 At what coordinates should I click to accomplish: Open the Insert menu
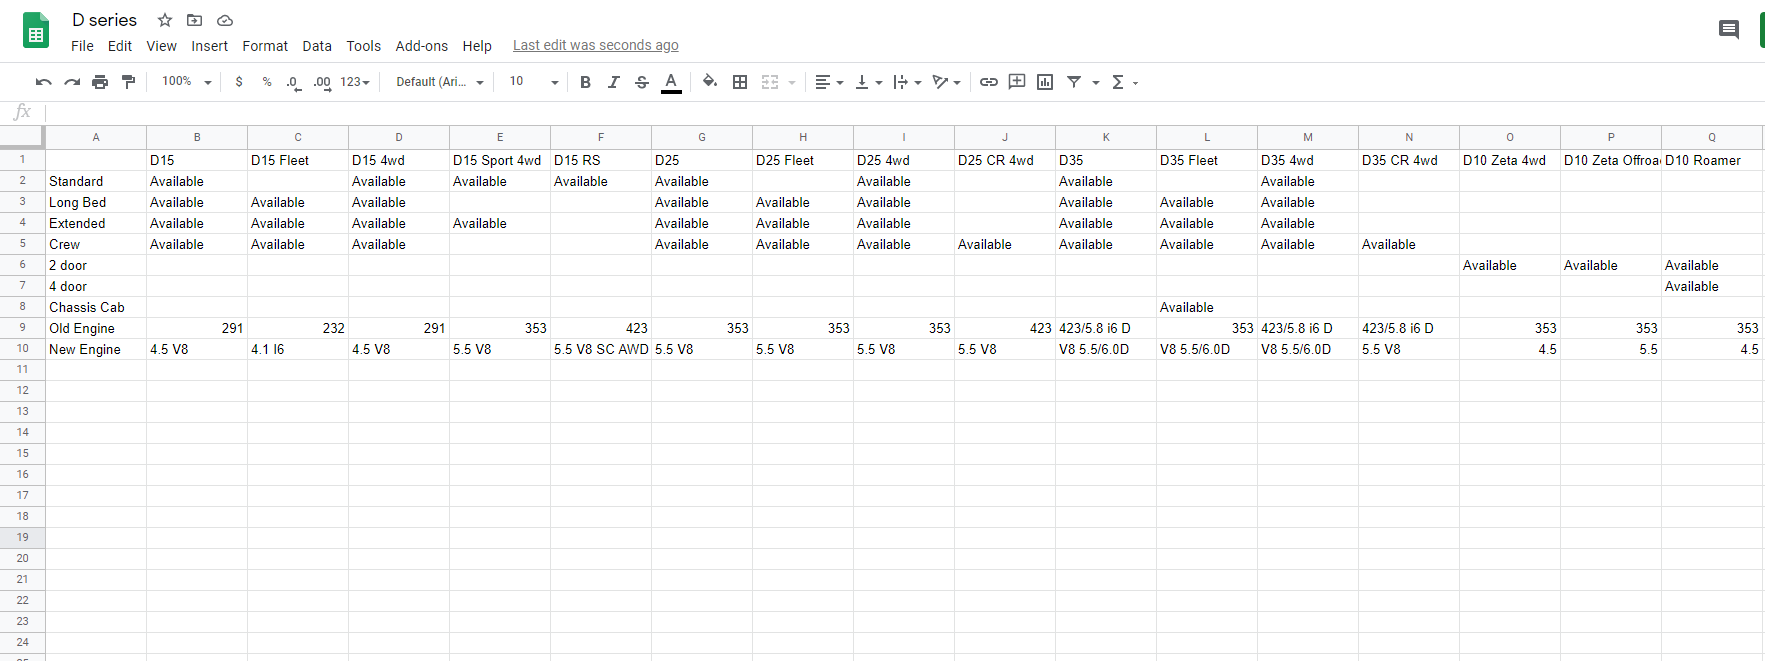[209, 46]
